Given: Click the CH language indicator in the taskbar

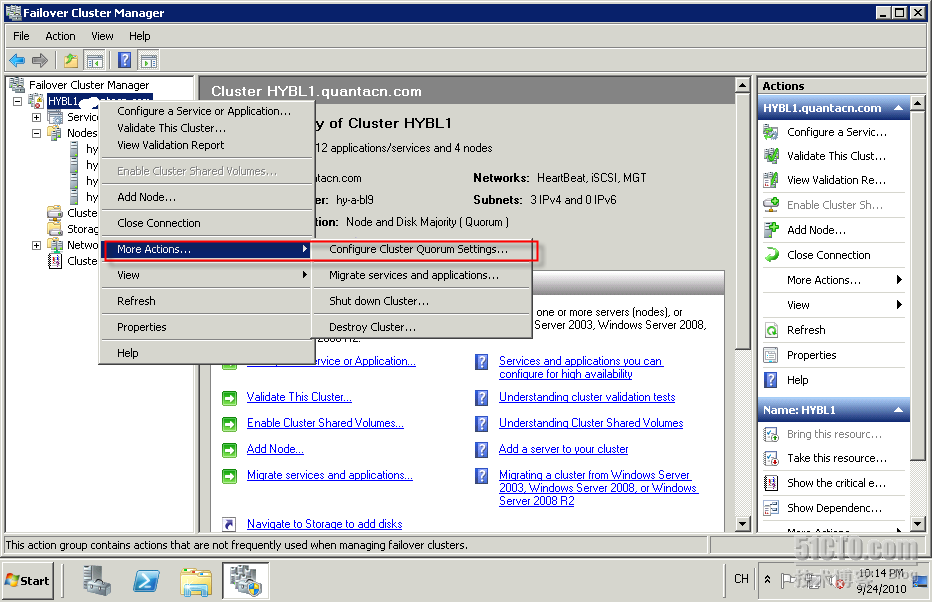Looking at the screenshot, I should coord(741,579).
